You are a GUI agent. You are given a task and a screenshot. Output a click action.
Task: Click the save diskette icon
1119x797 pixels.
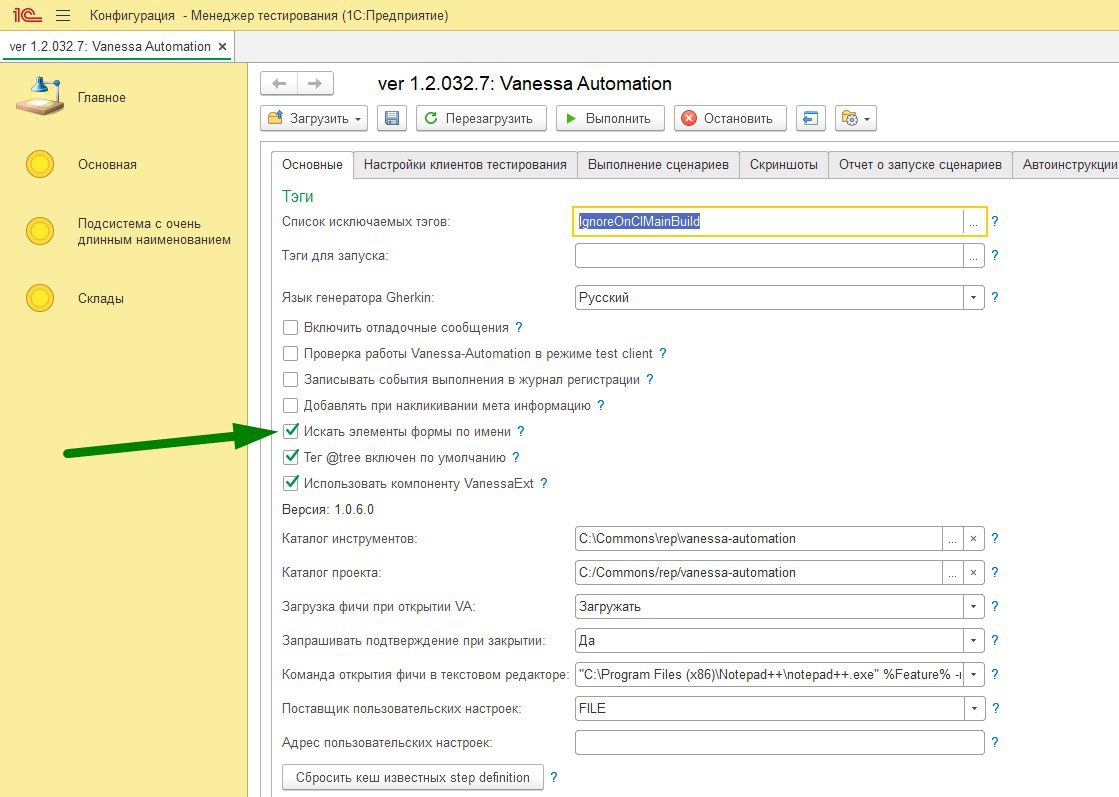click(x=391, y=118)
